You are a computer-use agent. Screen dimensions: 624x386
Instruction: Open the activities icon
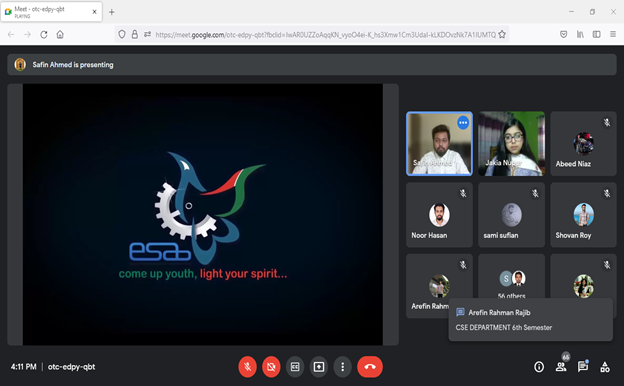point(605,367)
